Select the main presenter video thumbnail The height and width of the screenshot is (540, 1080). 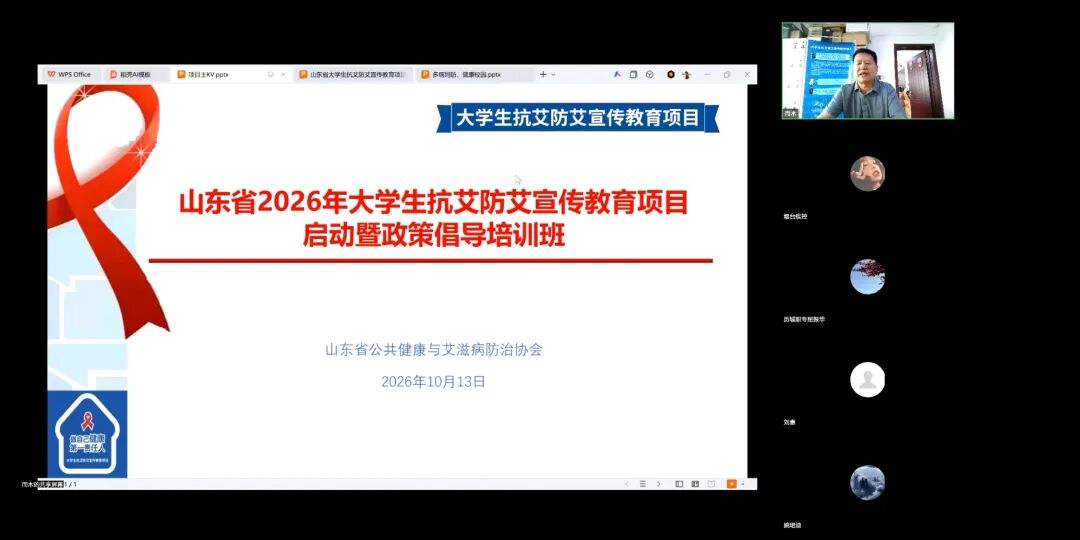tap(868, 70)
